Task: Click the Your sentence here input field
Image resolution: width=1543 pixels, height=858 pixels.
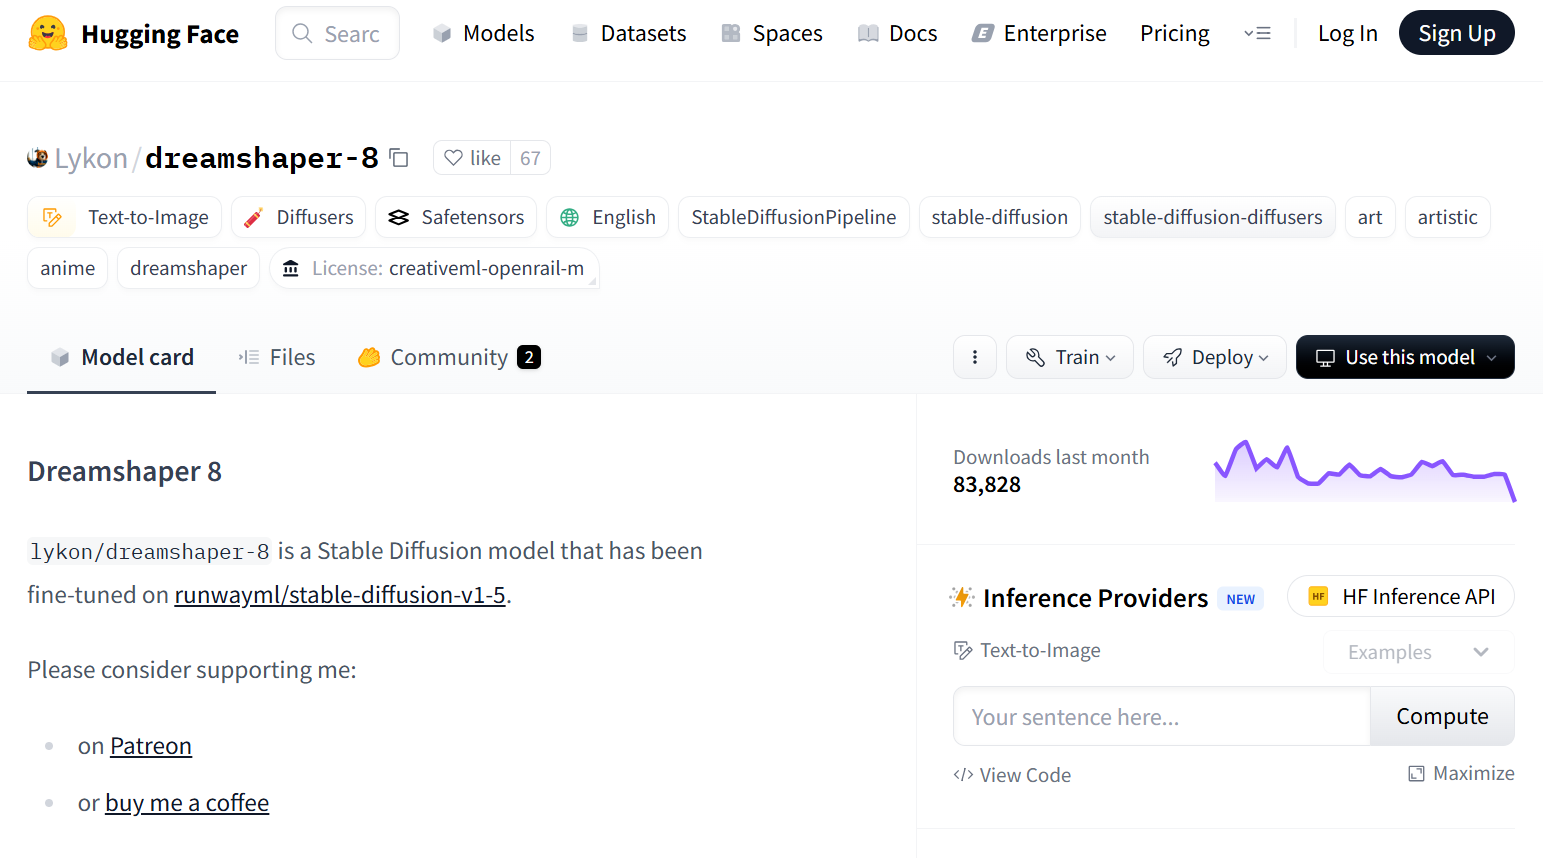Action: click(1161, 717)
